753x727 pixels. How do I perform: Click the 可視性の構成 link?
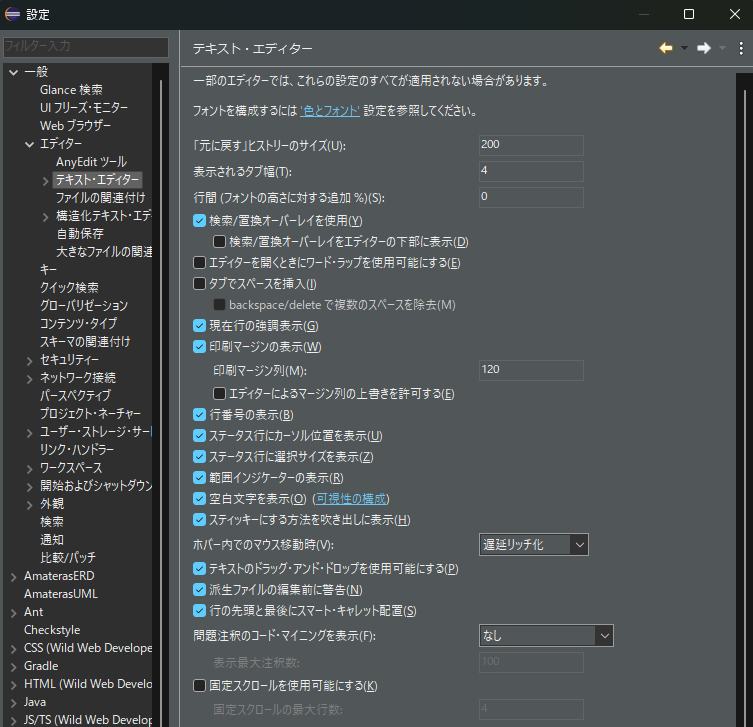click(x=352, y=499)
